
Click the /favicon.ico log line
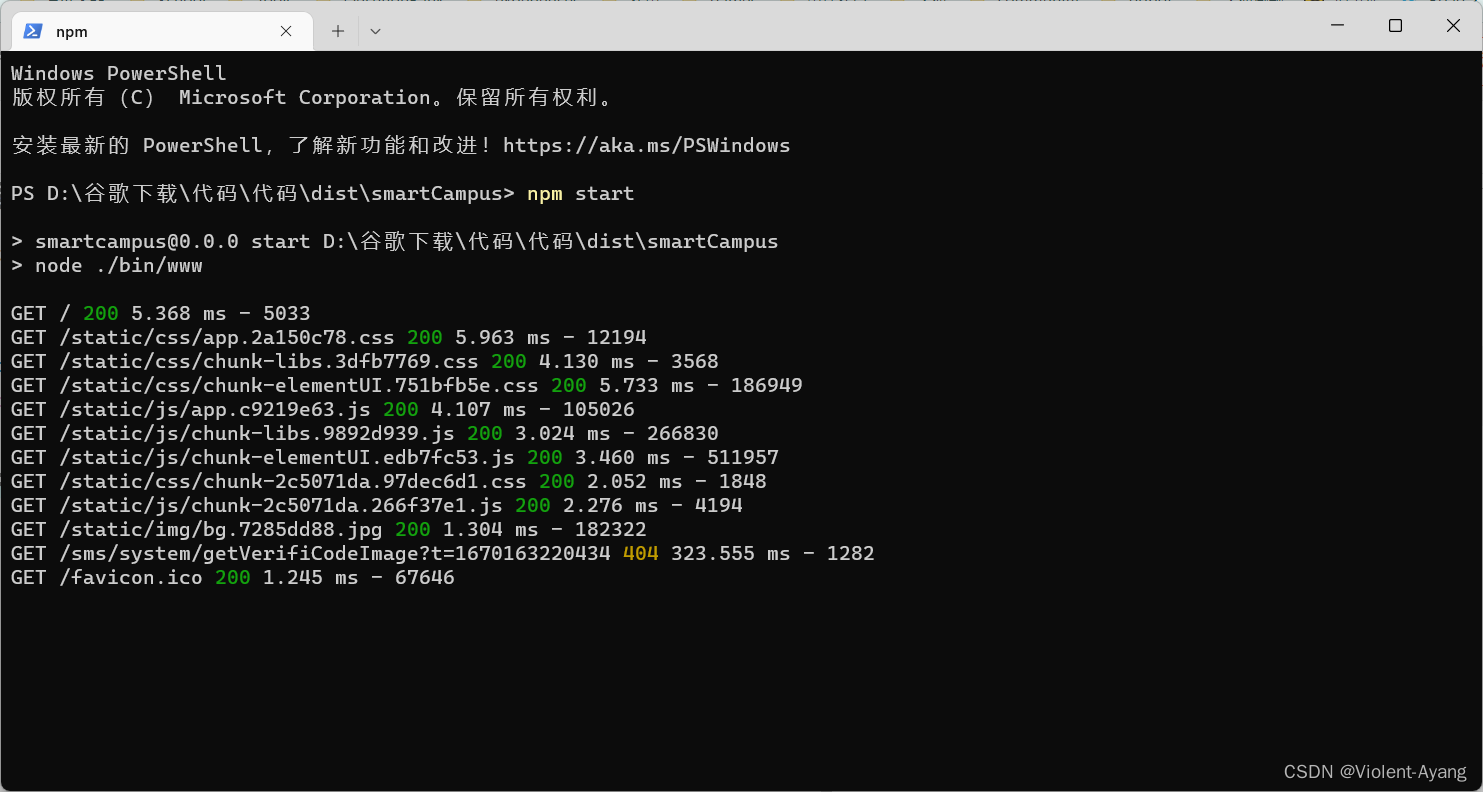[233, 577]
